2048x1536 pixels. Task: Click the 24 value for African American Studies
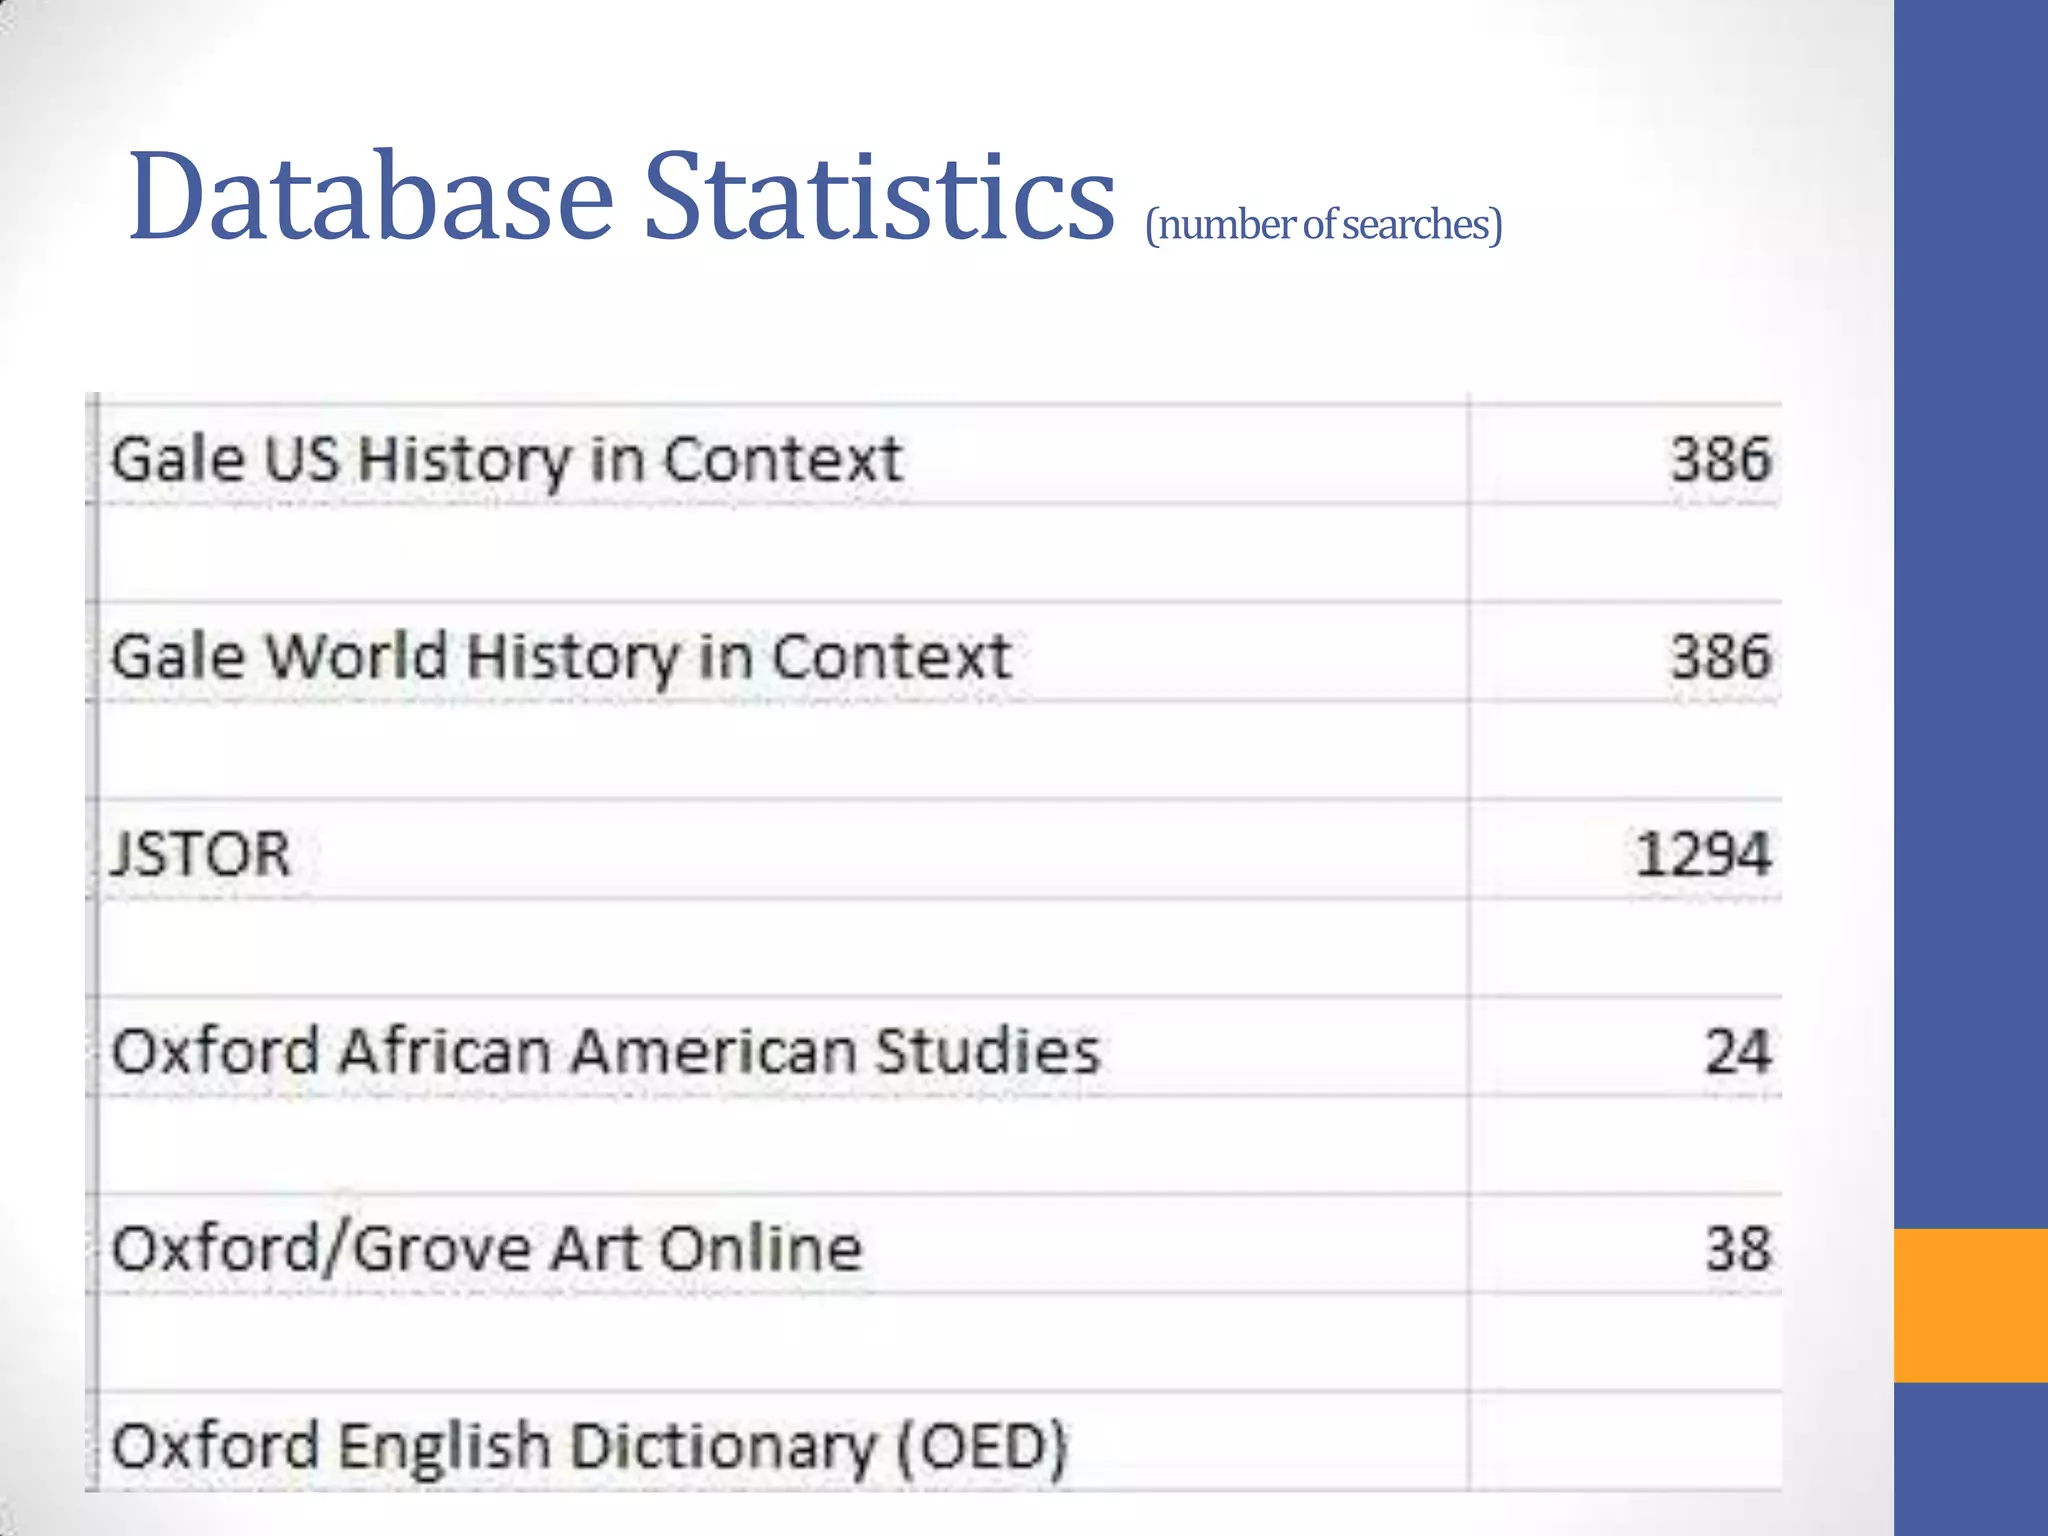click(x=1738, y=1051)
